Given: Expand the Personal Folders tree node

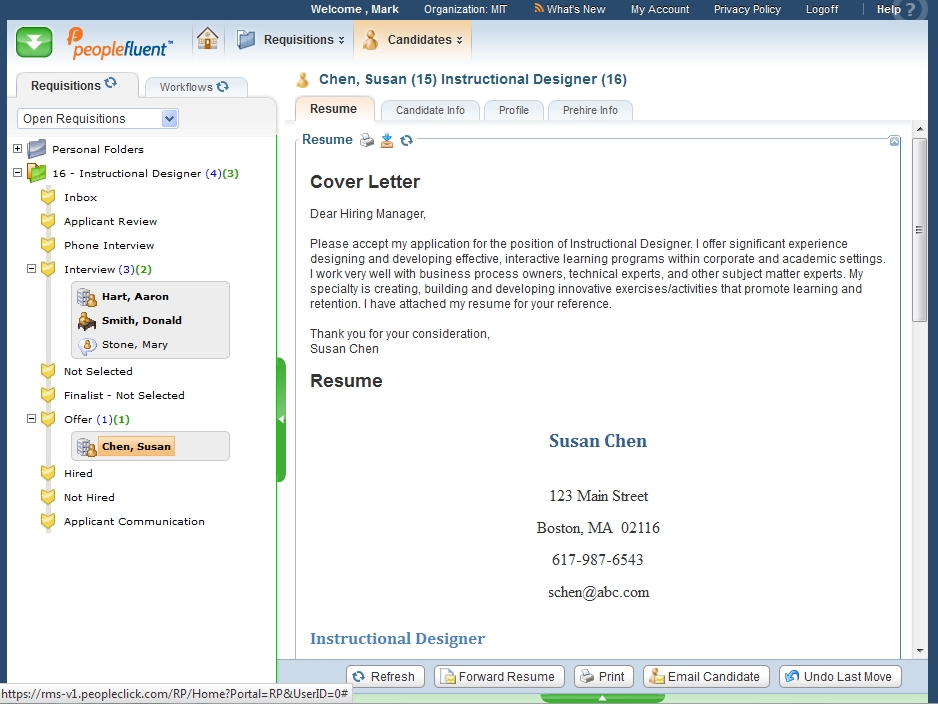Looking at the screenshot, I should [x=17, y=149].
